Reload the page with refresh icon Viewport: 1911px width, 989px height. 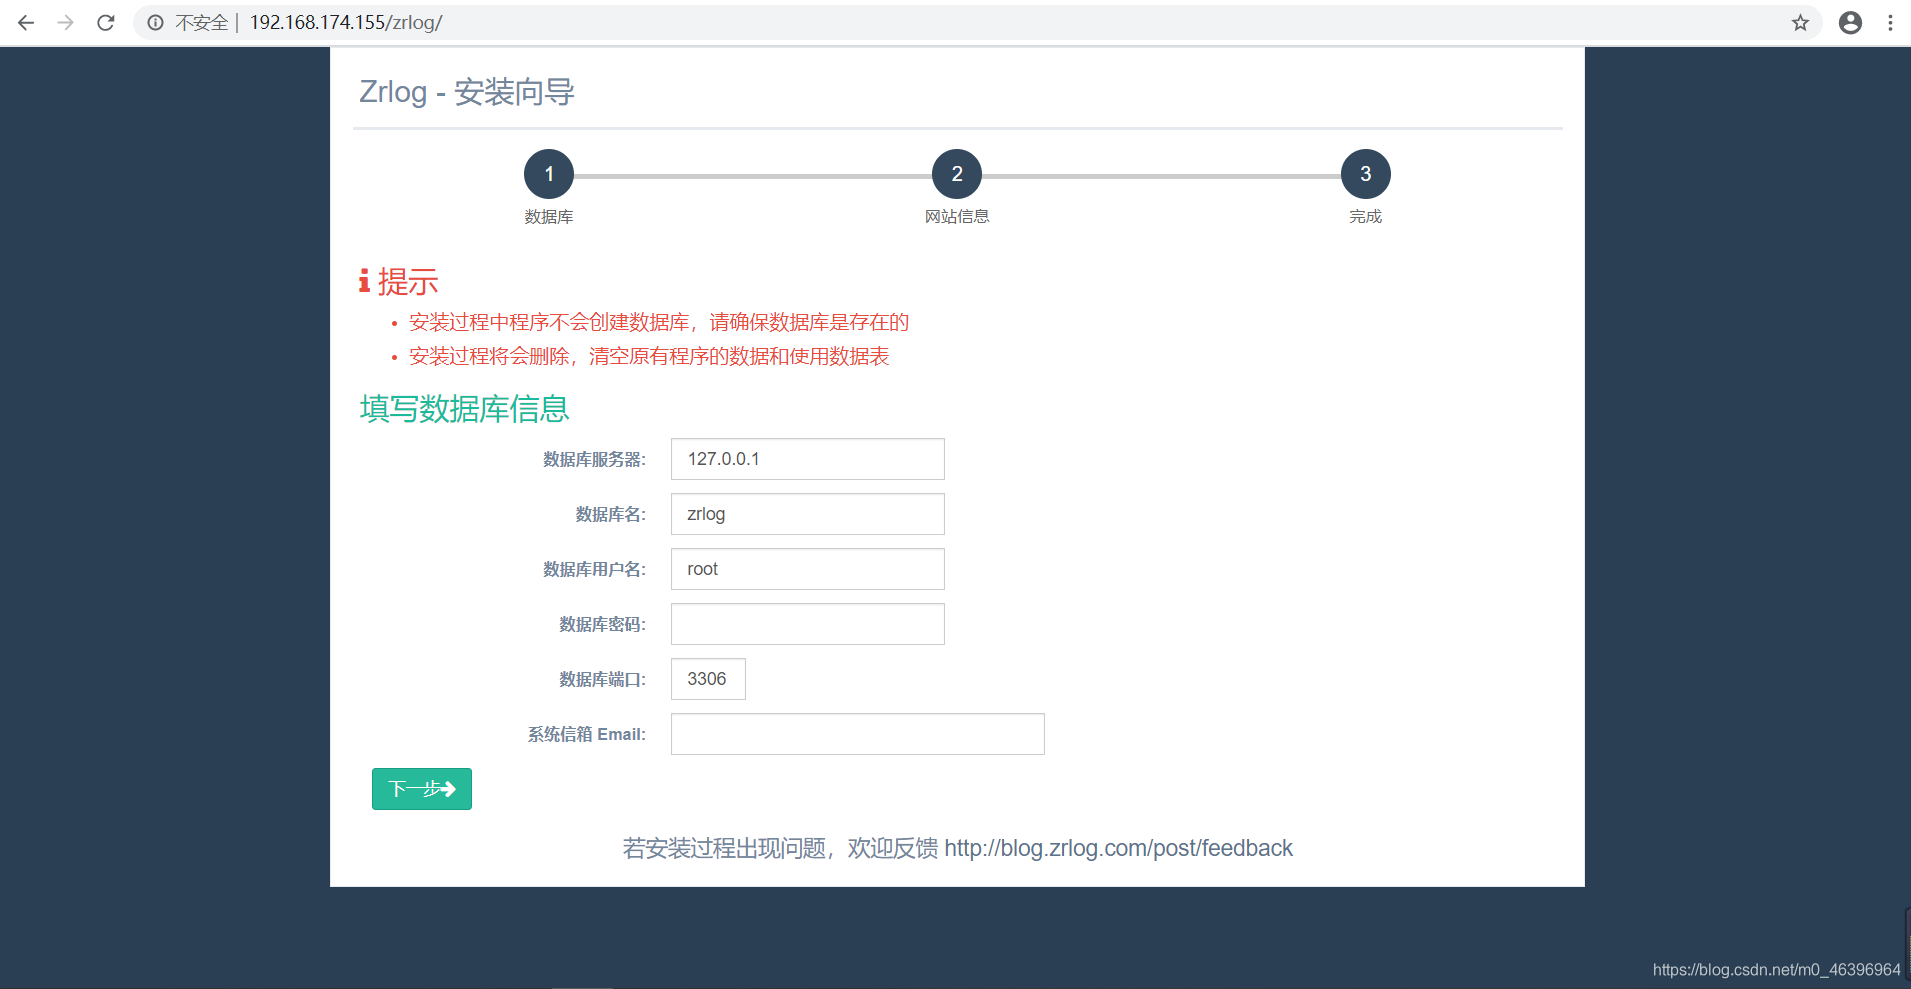[x=106, y=22]
